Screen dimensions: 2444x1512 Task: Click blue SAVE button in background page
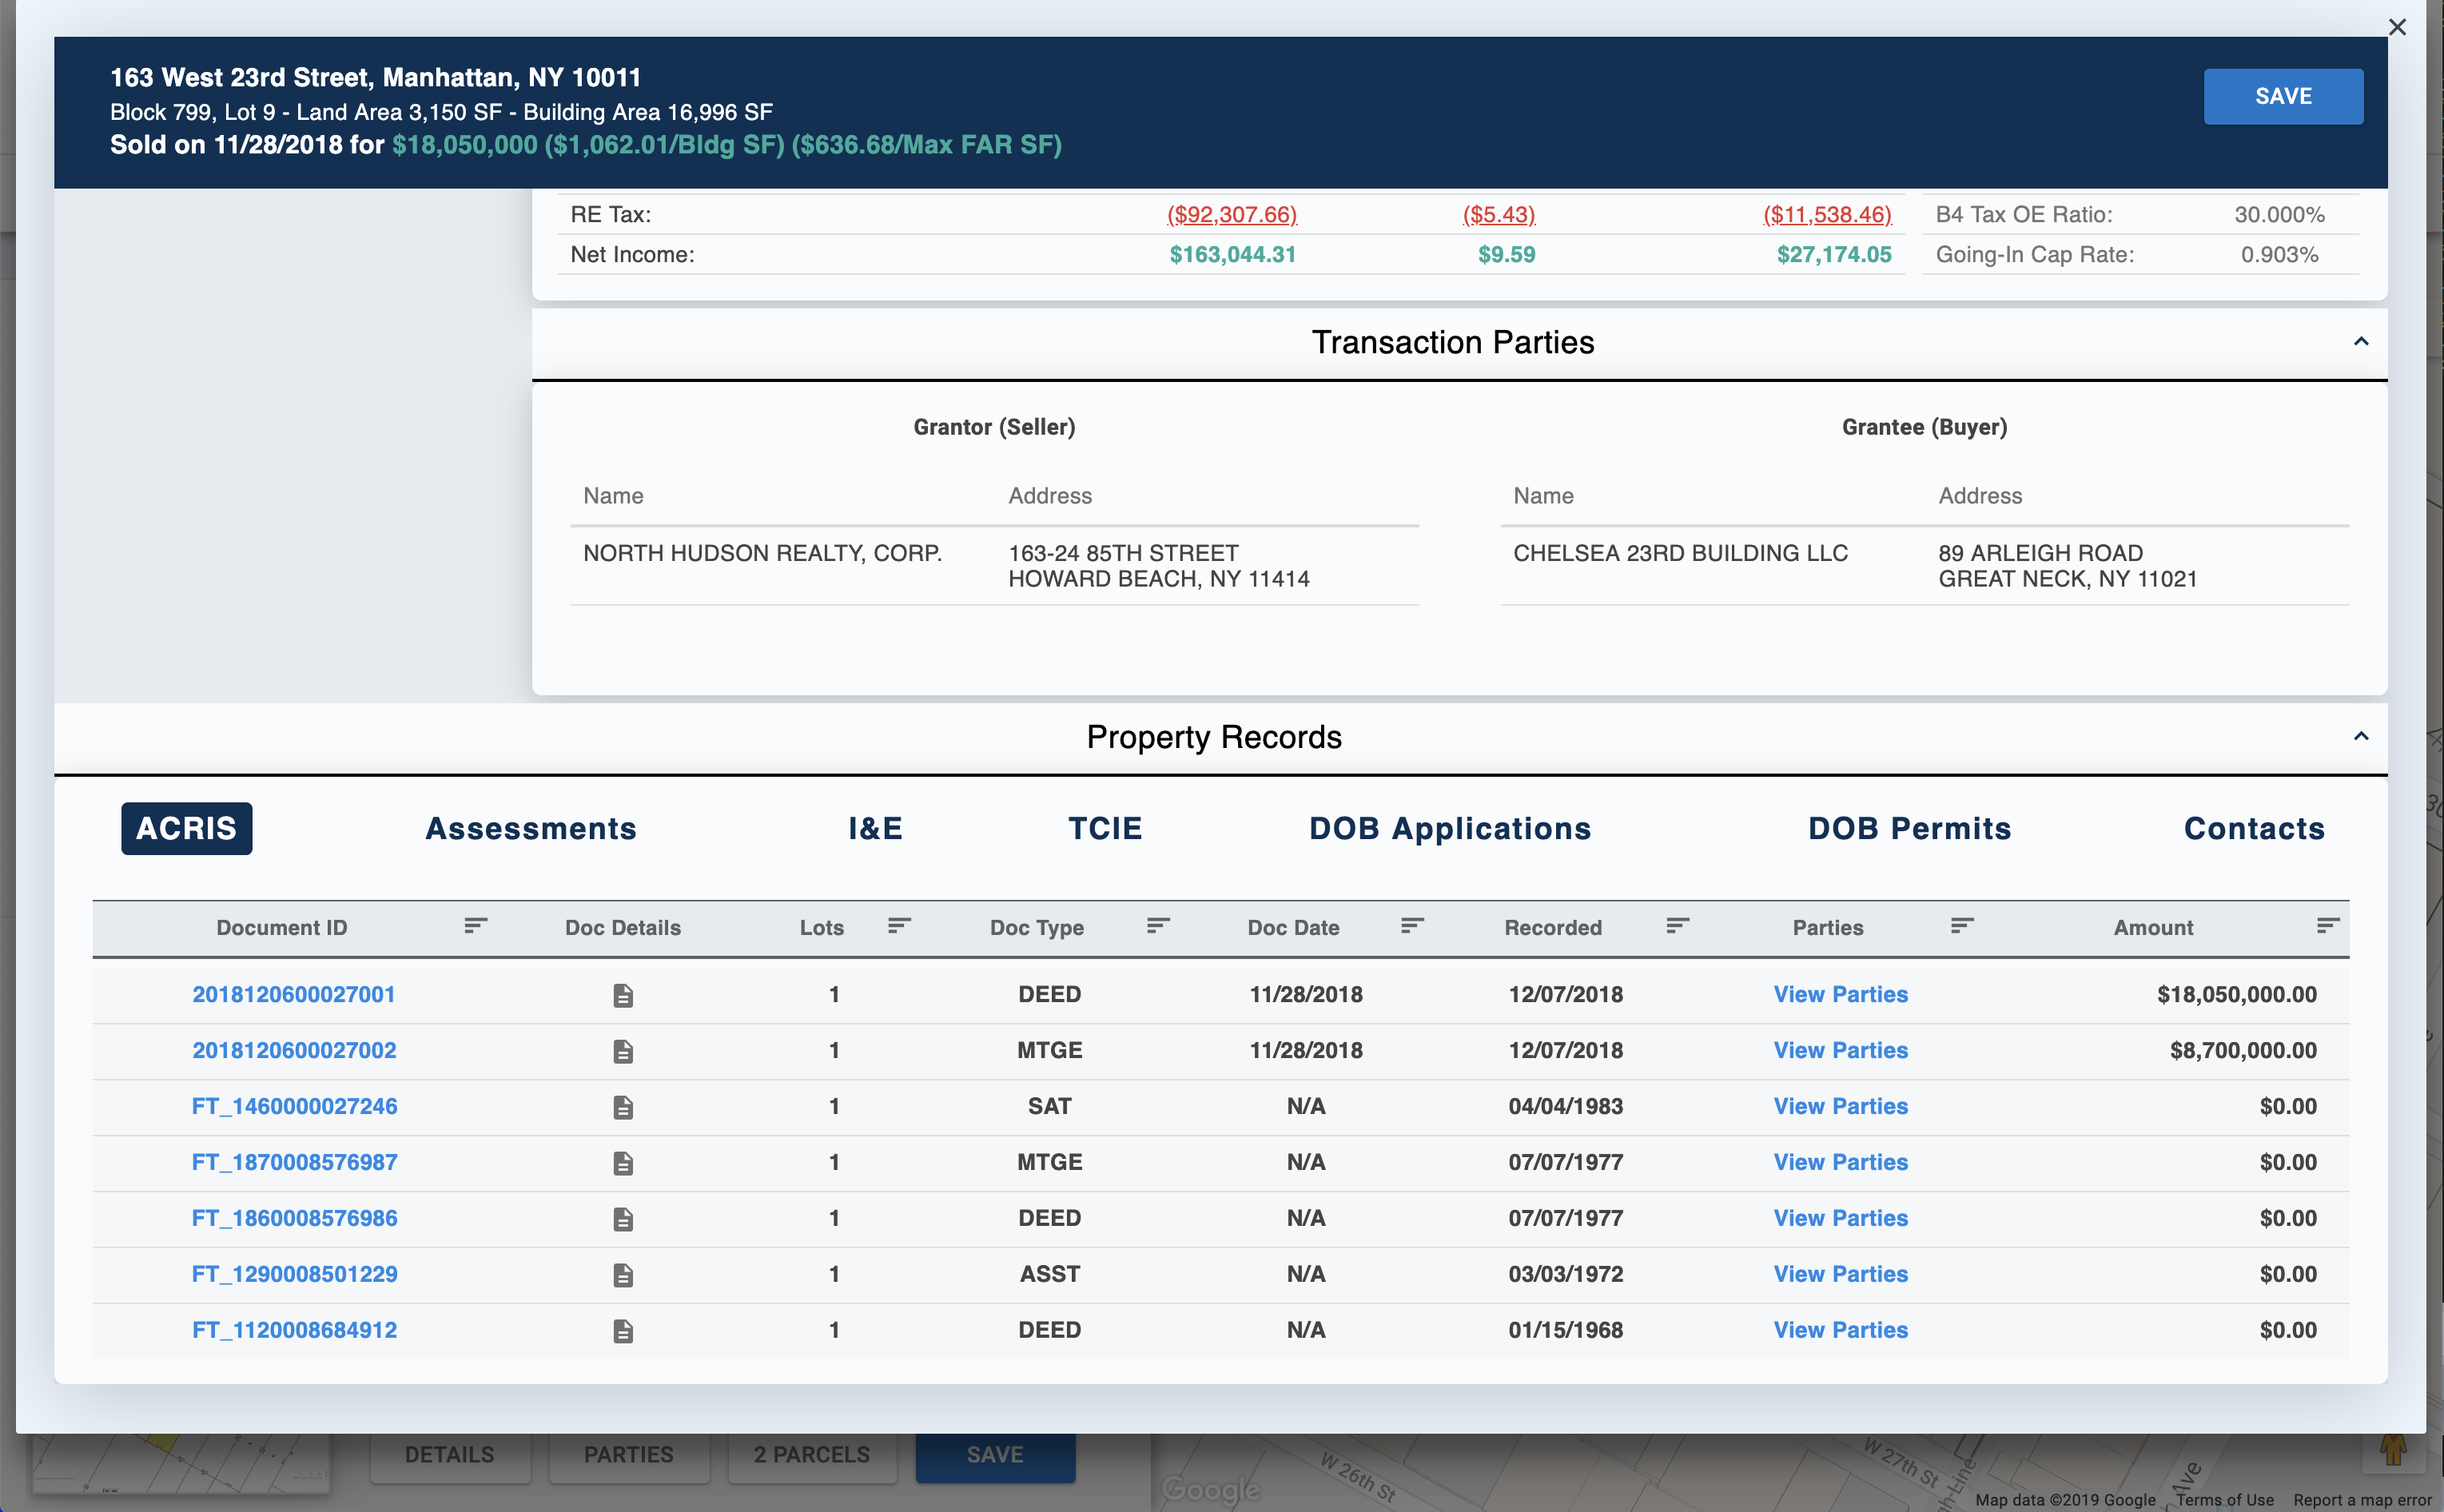(x=995, y=1455)
